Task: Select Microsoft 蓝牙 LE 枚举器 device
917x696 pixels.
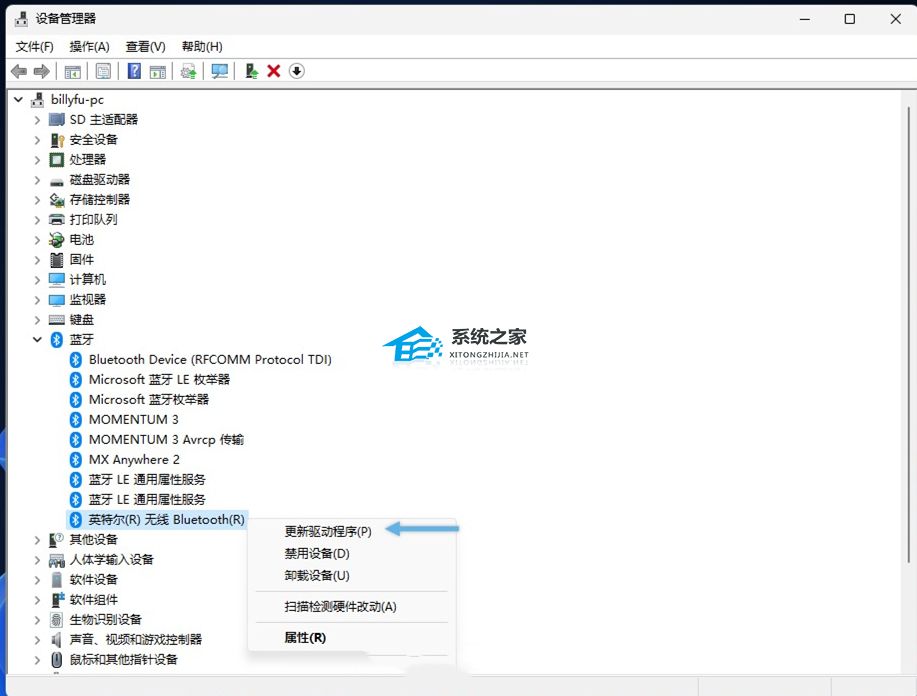Action: [x=159, y=379]
